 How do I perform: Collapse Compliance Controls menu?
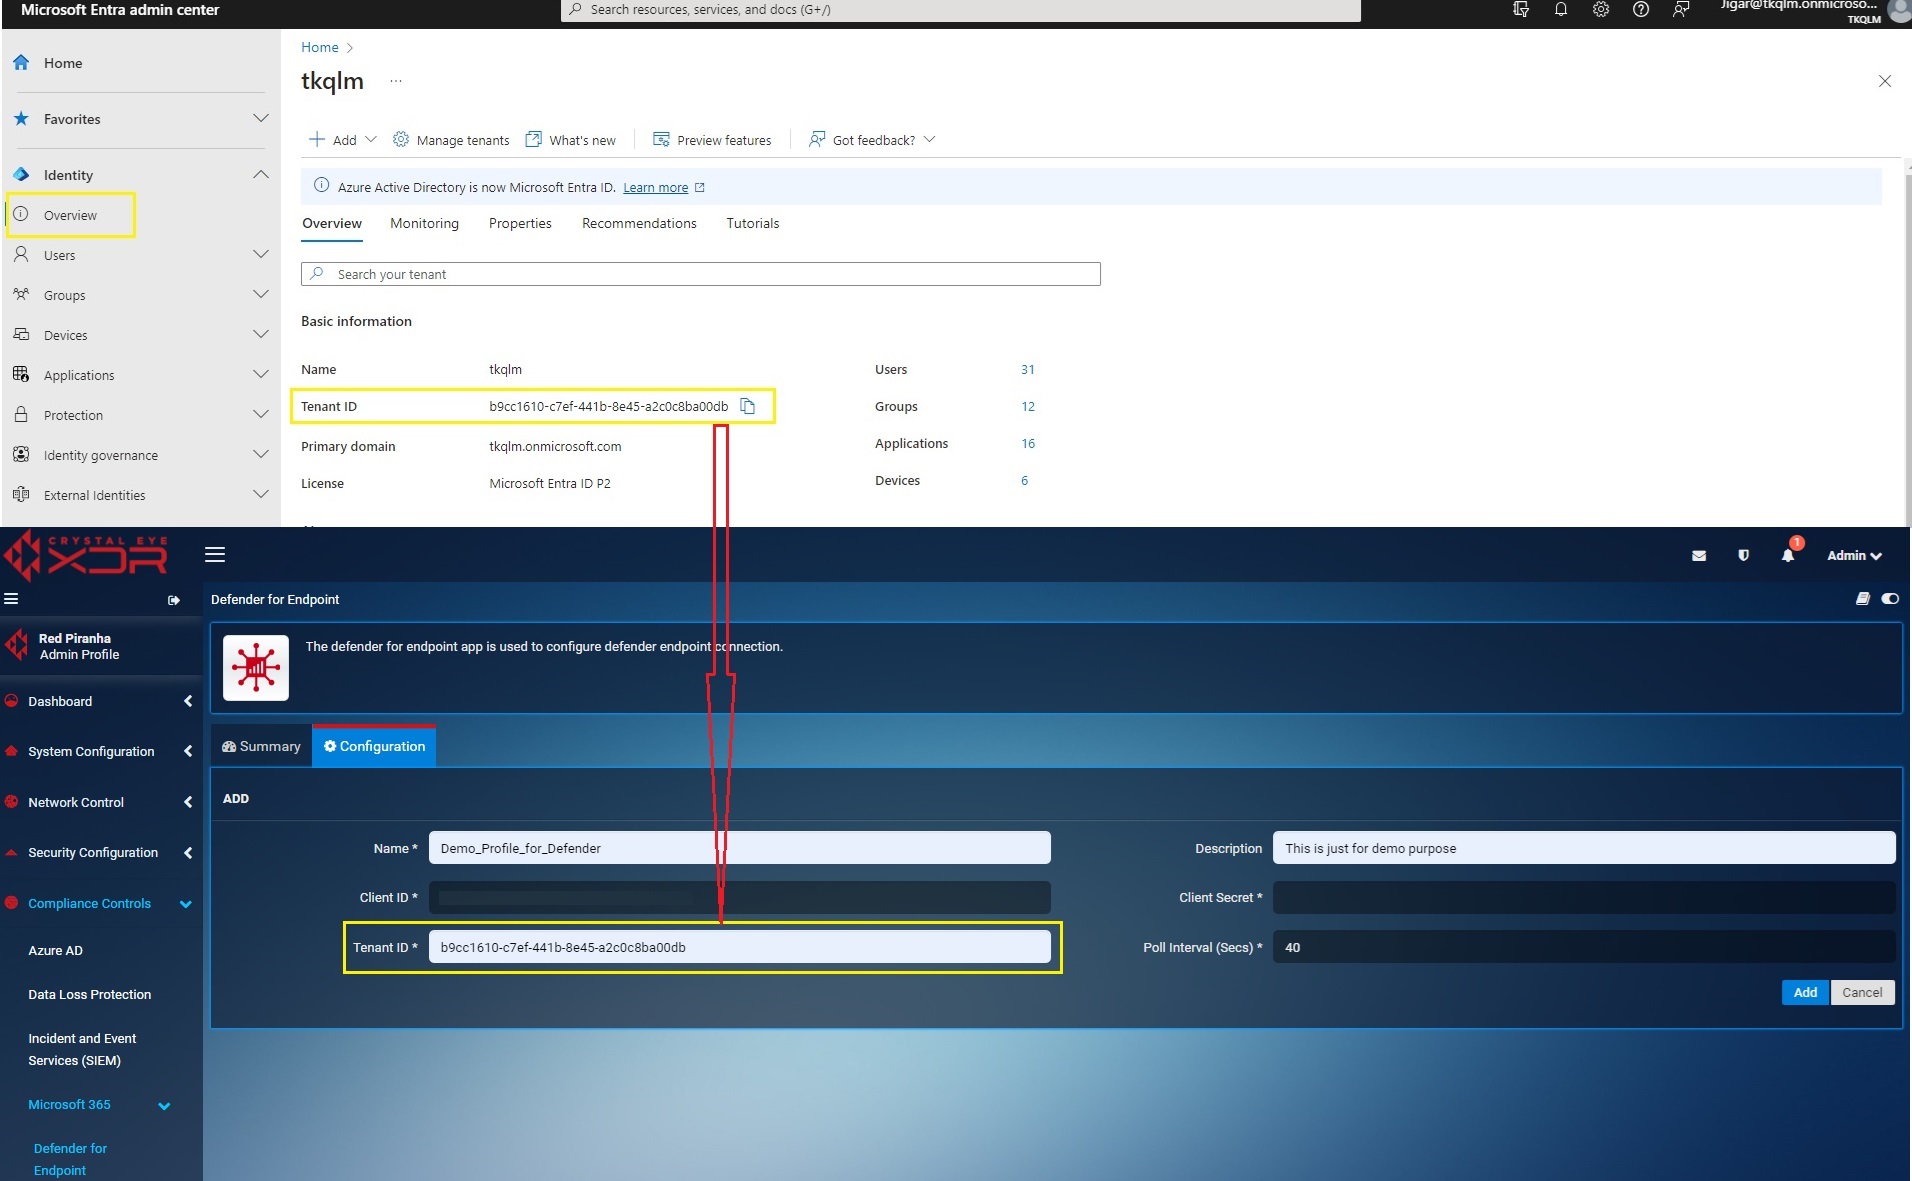(186, 904)
